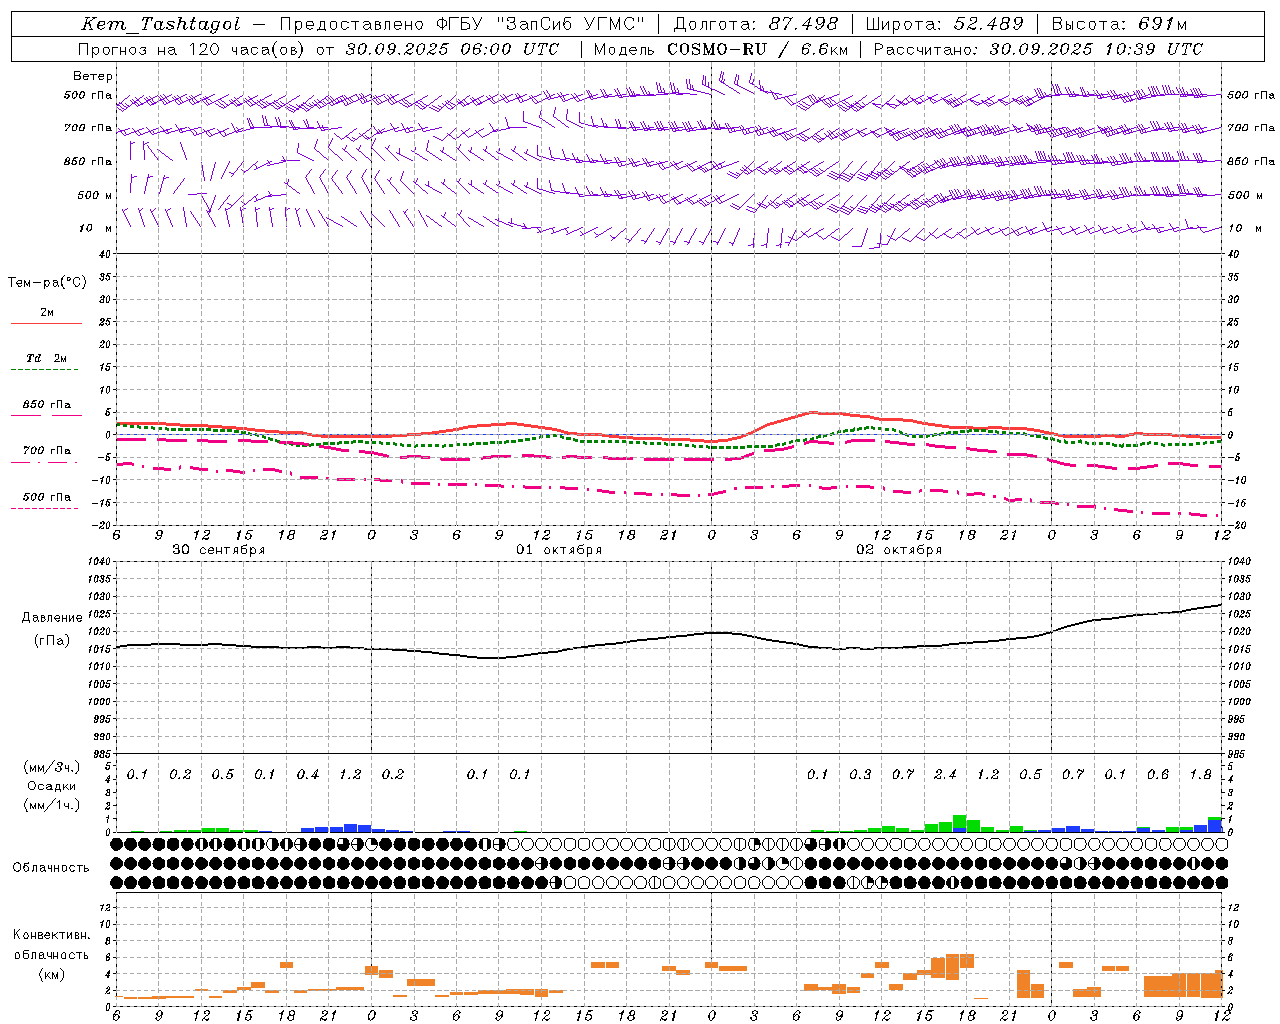The width and height of the screenshot is (1280, 1024).
Task: Click the date label 30 сентября
Action: click(219, 549)
